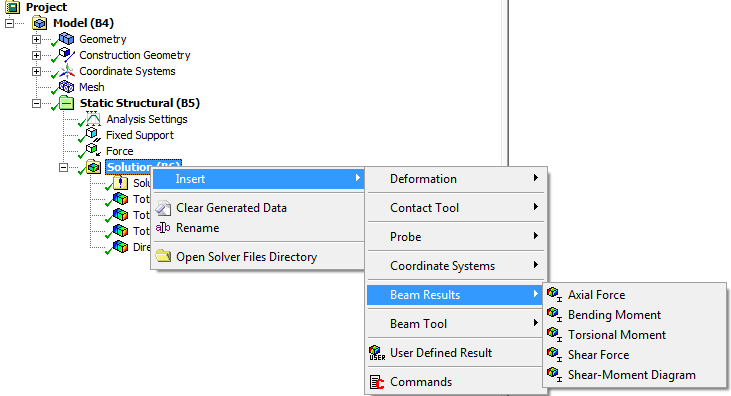Click the Static Structural folder icon

pyautogui.click(x=66, y=103)
